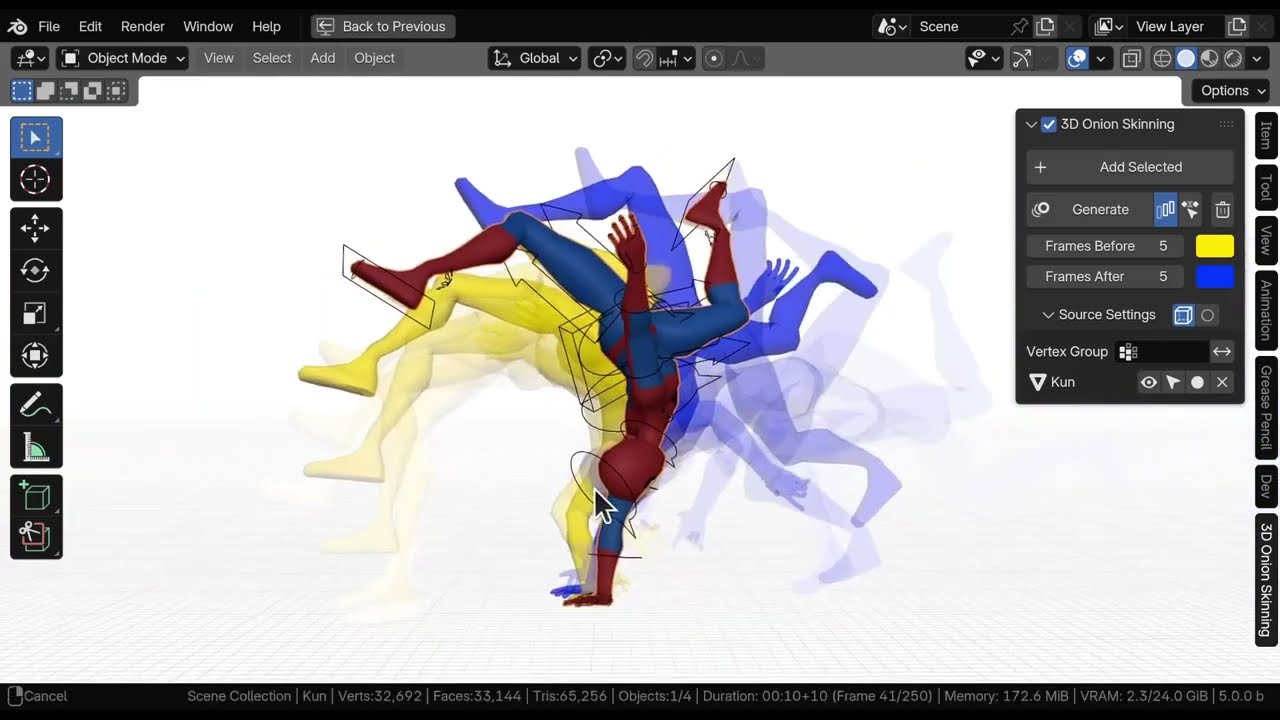Open the pivot point dropdown
The image size is (1280, 720).
click(x=607, y=59)
